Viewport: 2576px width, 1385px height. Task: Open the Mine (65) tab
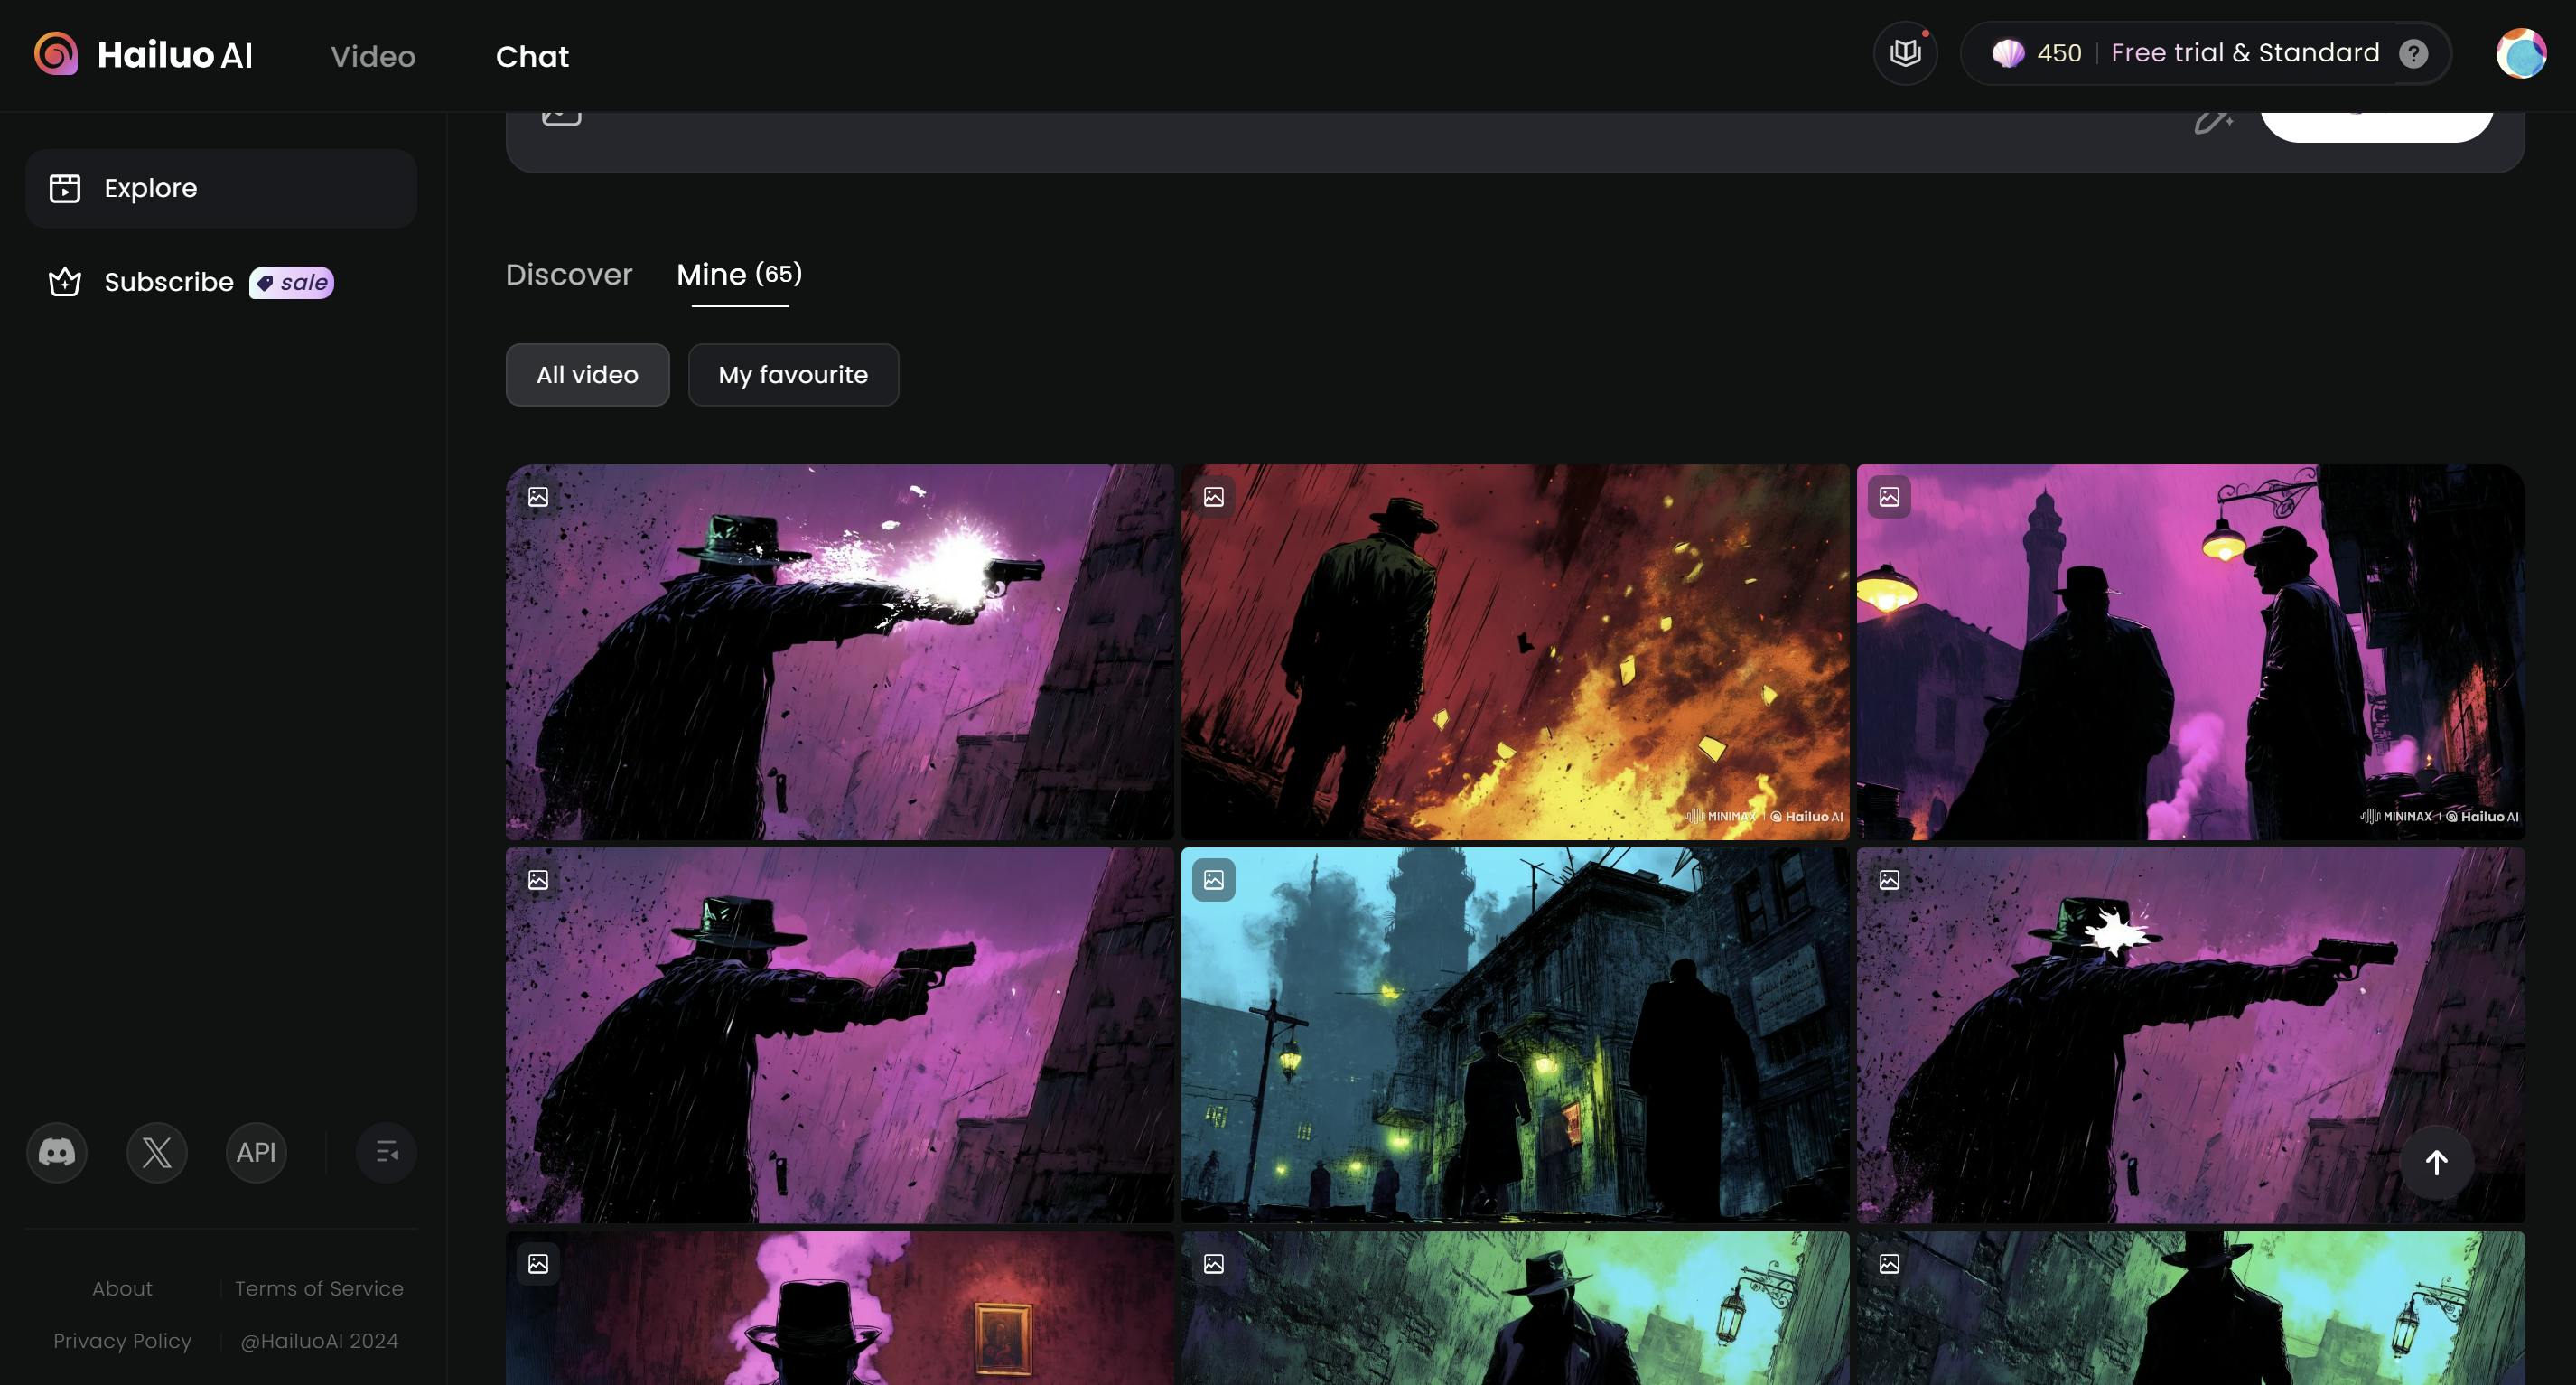[739, 274]
